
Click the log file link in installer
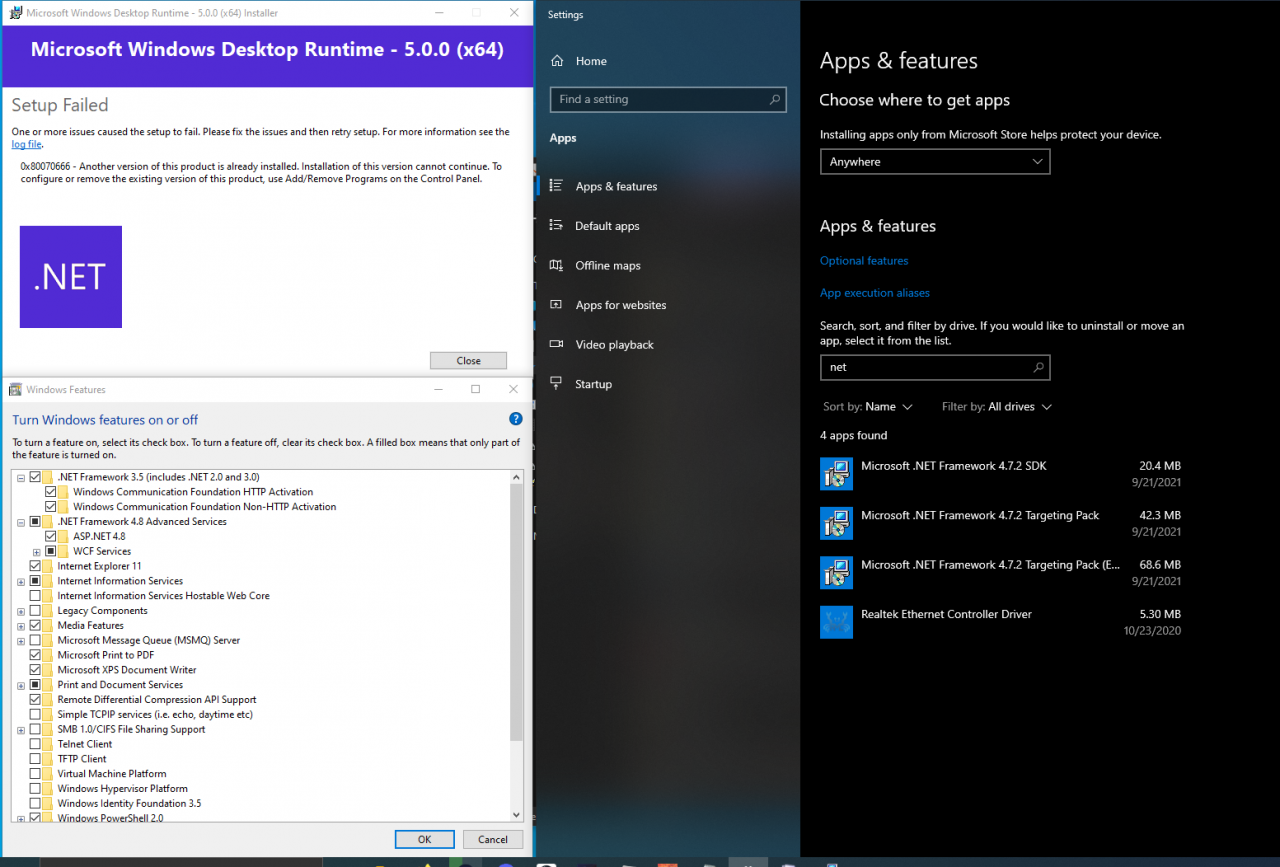tap(26, 144)
